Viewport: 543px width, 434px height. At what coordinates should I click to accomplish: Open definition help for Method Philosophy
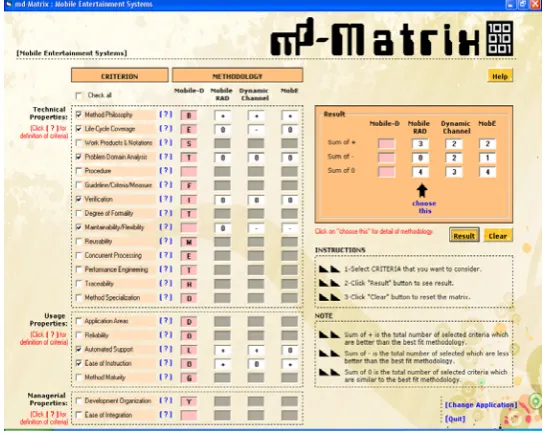point(166,114)
